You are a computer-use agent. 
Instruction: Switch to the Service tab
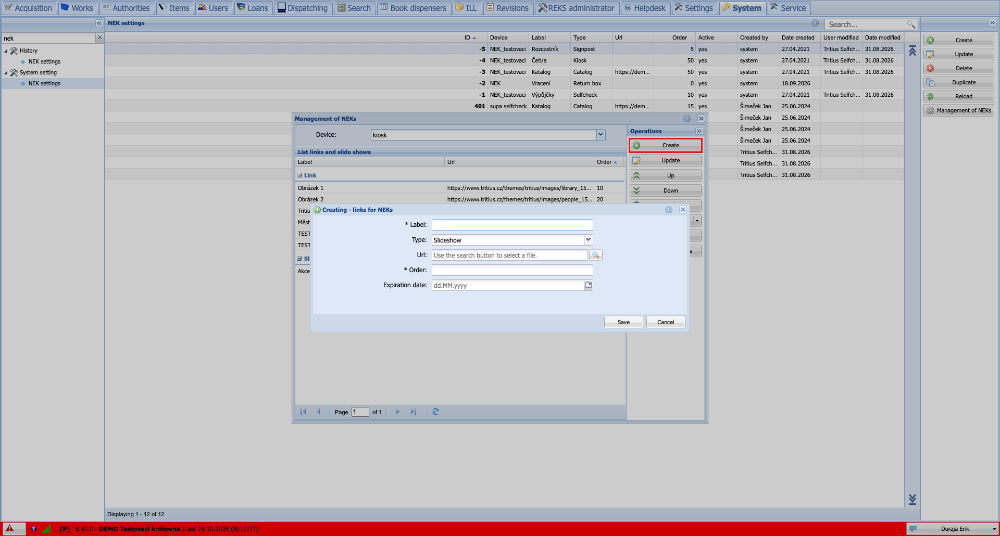[788, 8]
